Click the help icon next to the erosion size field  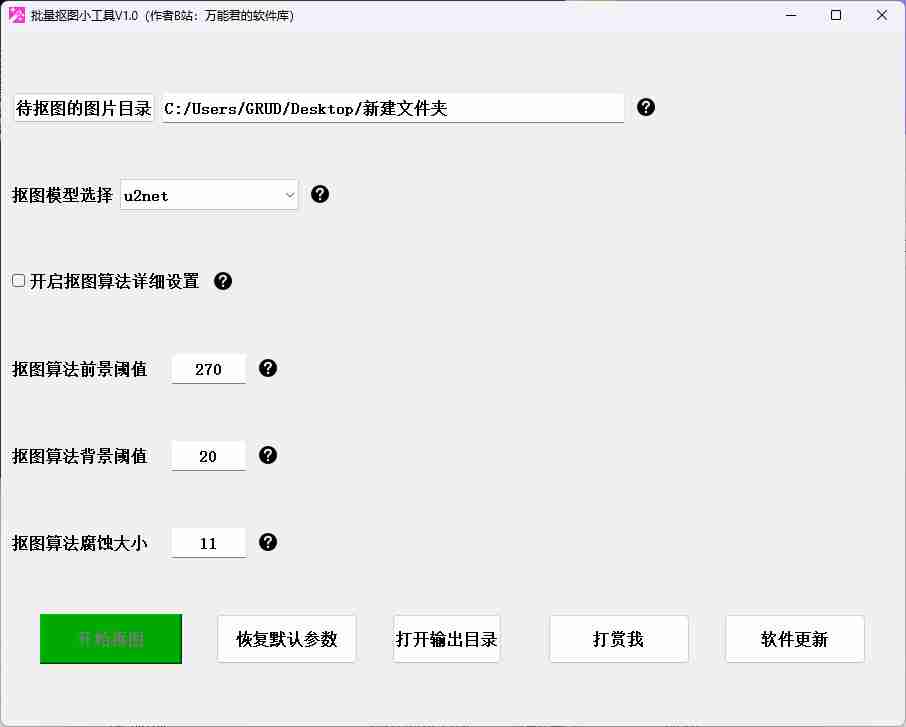click(x=267, y=542)
